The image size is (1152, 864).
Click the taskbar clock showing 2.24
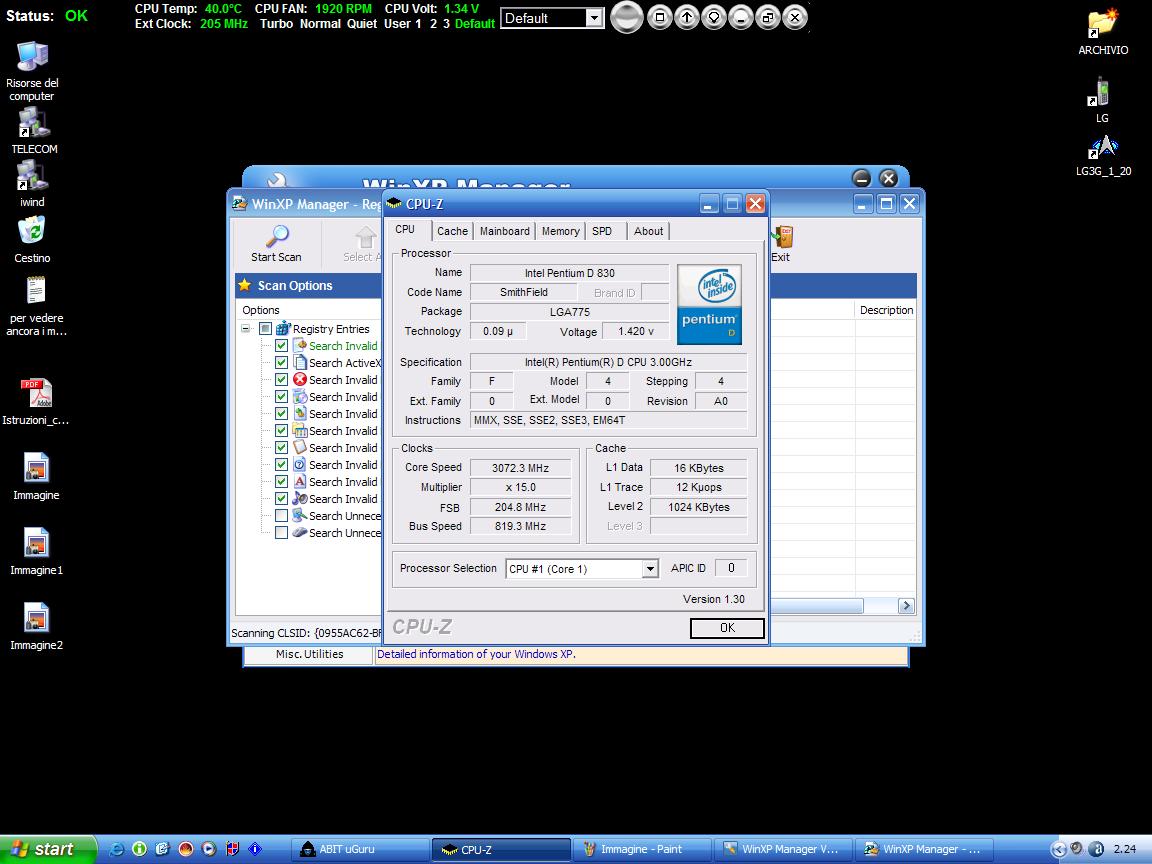[1125, 849]
